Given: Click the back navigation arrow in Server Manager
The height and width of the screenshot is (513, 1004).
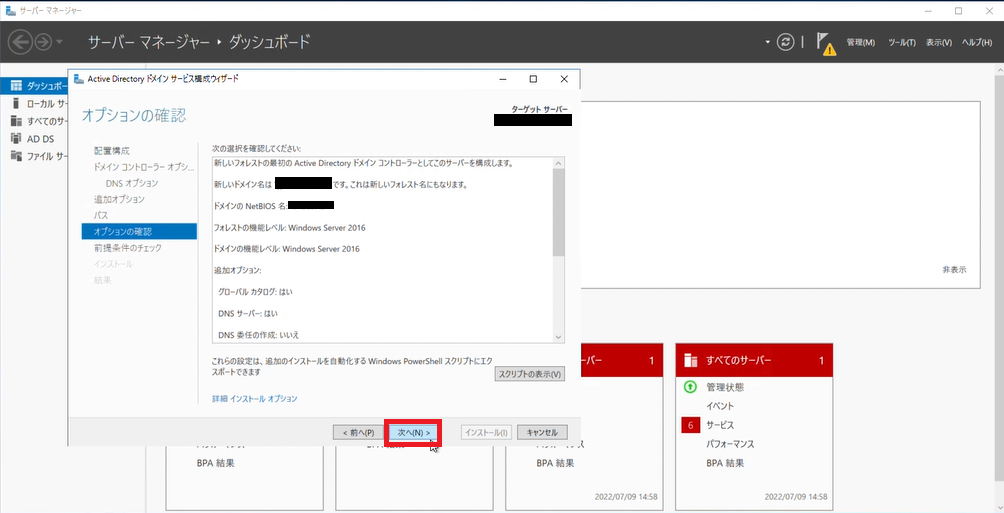Looking at the screenshot, I should click(20, 42).
